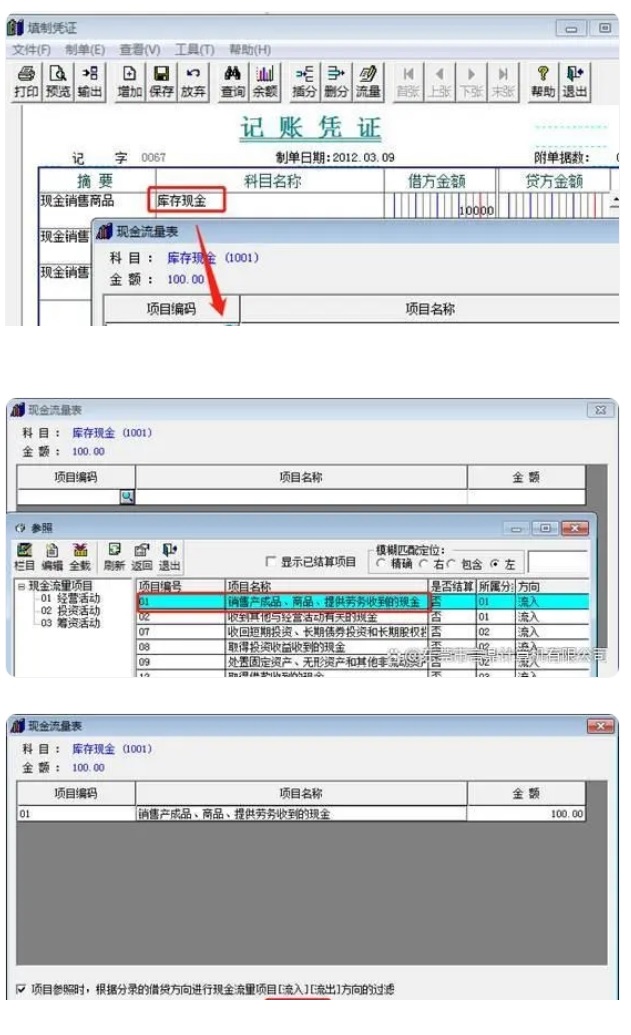
Task: Click 刷新 refresh in the 参照 window
Action: point(114,557)
